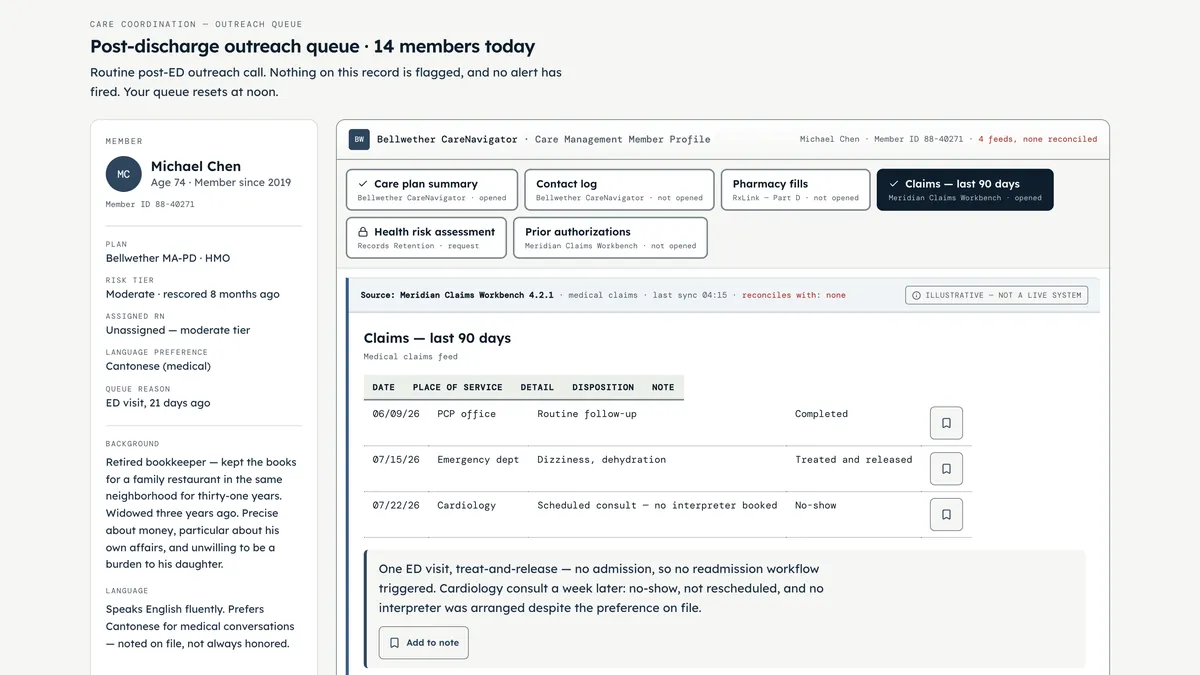Viewport: 1200px width, 675px height.
Task: Click the 'Source: Meridian Claims Workbench 4.2.1' label
Action: [457, 295]
